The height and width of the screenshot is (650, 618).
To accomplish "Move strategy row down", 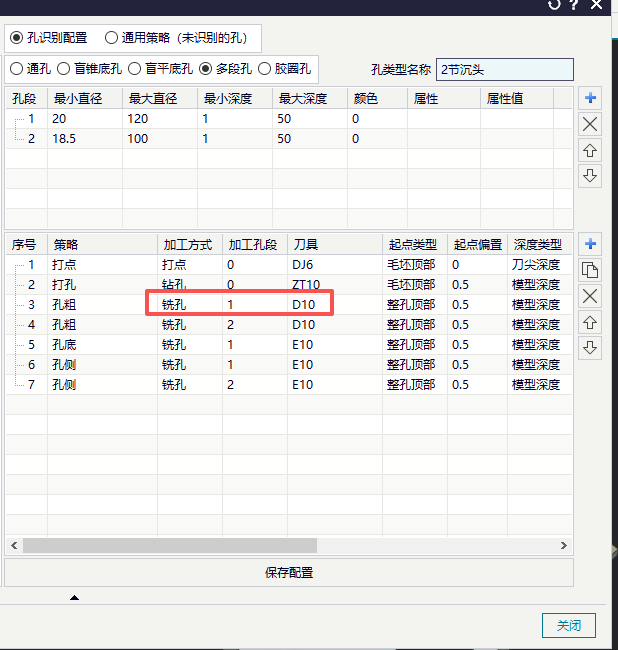I will click(x=590, y=348).
